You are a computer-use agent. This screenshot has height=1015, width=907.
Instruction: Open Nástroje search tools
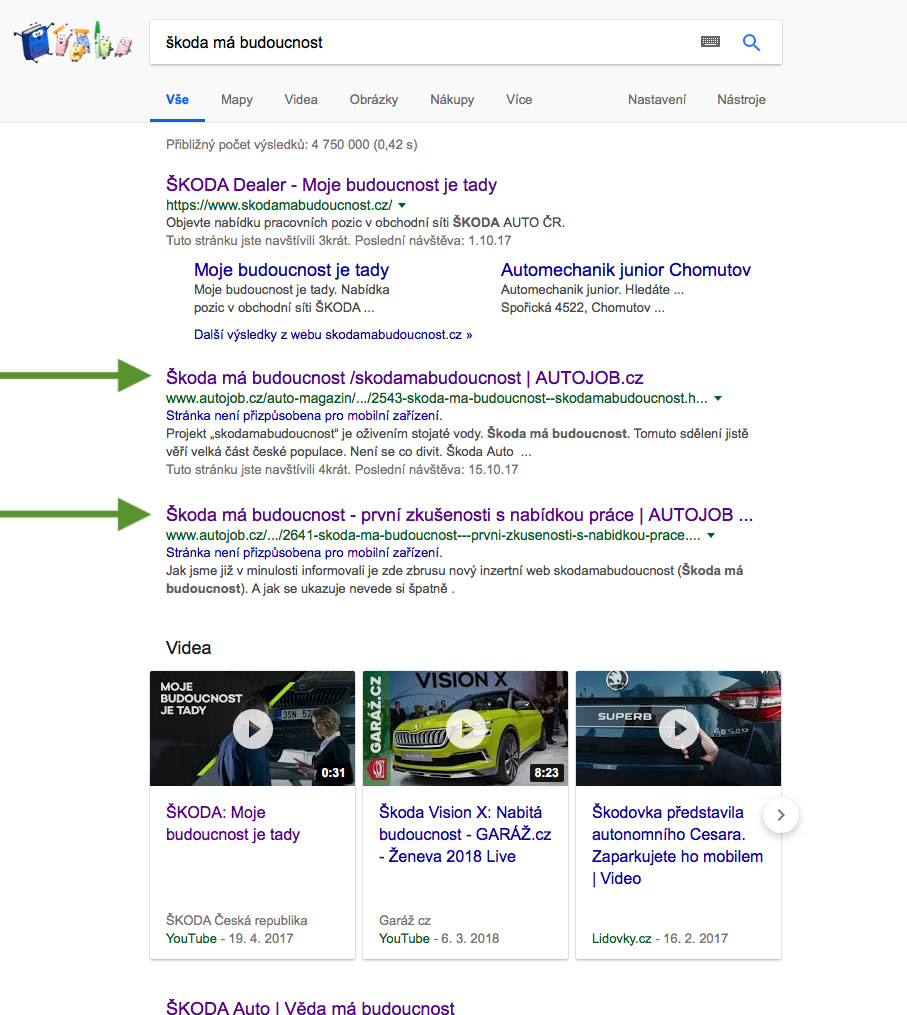[741, 100]
